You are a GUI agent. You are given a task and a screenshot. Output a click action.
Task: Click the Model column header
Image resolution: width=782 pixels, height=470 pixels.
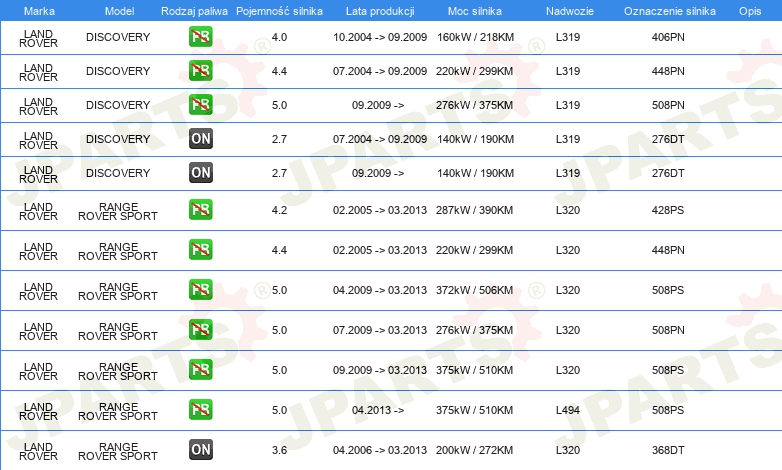click(119, 11)
